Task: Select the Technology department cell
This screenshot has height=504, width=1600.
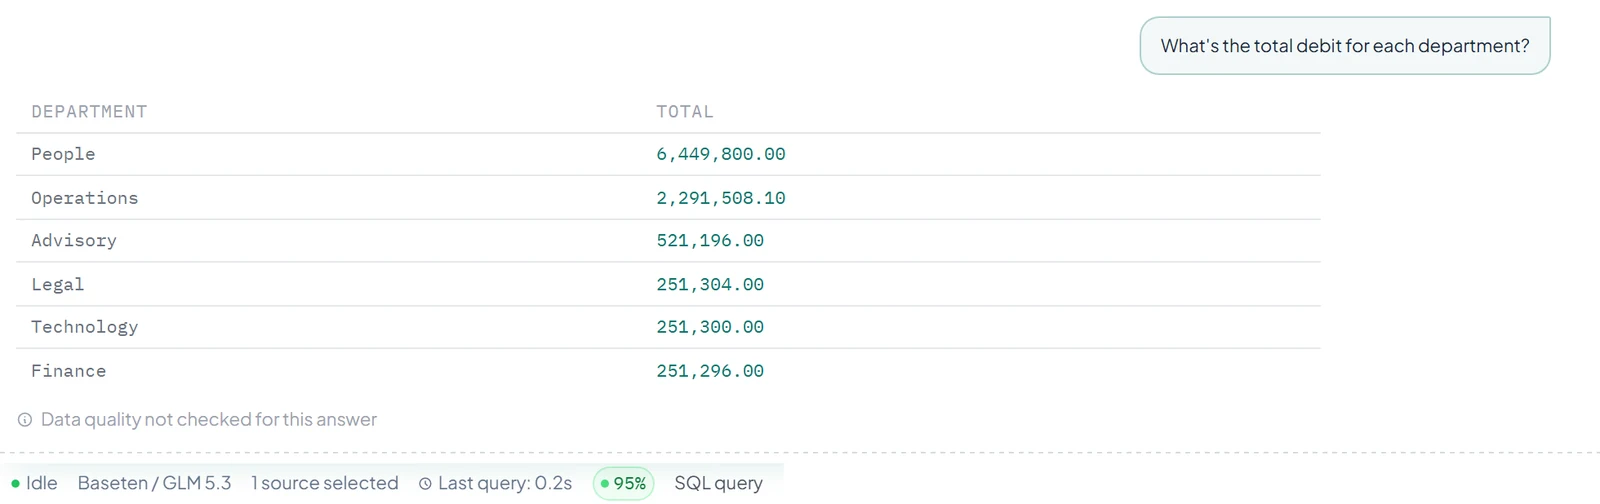Action: pos(85,327)
